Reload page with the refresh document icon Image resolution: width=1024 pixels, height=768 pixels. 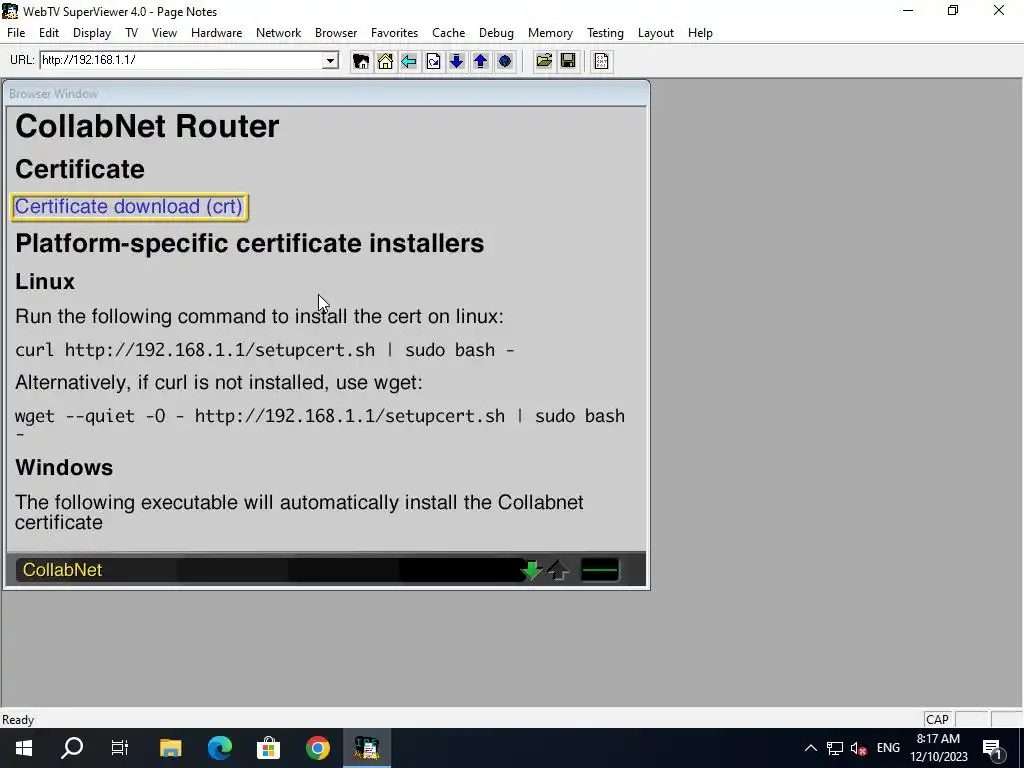click(x=433, y=61)
